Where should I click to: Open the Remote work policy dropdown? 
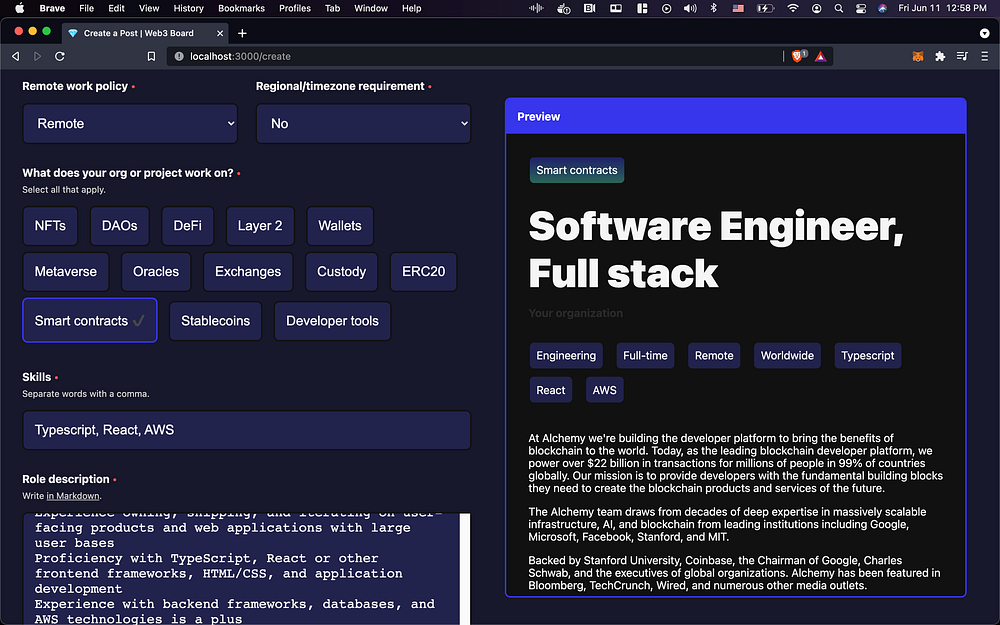130,124
